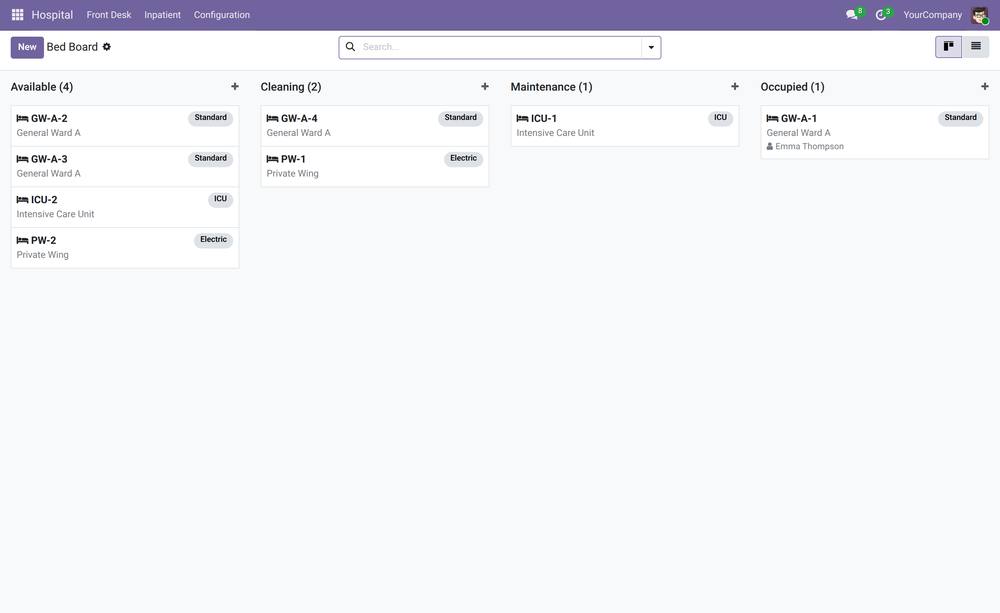This screenshot has width=1000, height=613.
Task: Add a bed with Available column plus
Action: [235, 86]
